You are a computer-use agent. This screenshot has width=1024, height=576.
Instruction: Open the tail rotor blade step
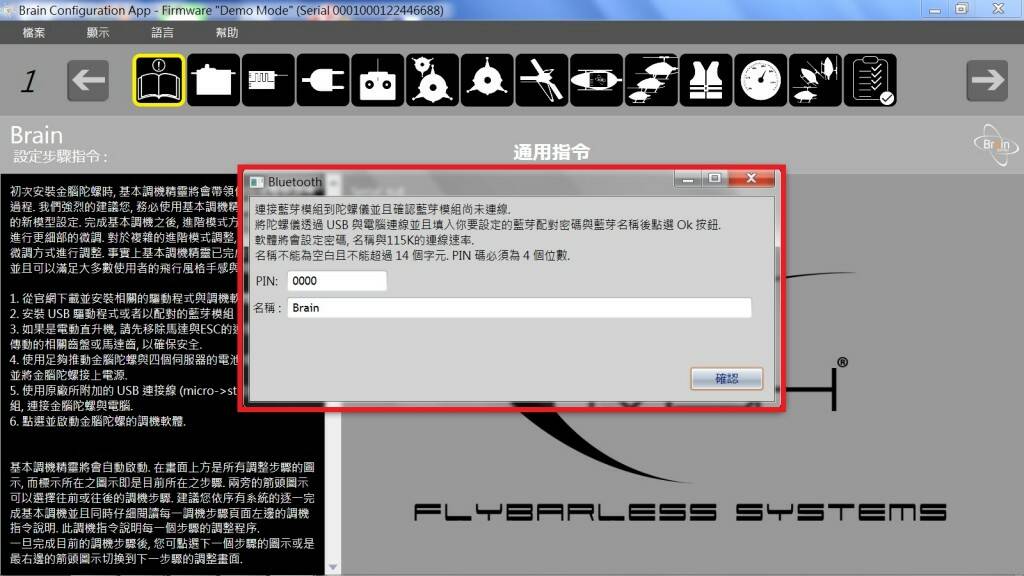[x=542, y=81]
